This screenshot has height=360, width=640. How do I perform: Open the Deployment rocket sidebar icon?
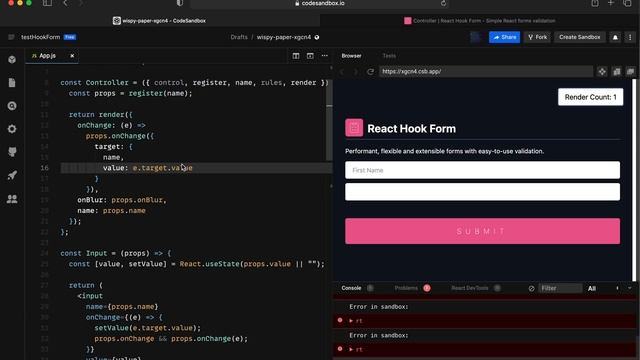click(12, 175)
